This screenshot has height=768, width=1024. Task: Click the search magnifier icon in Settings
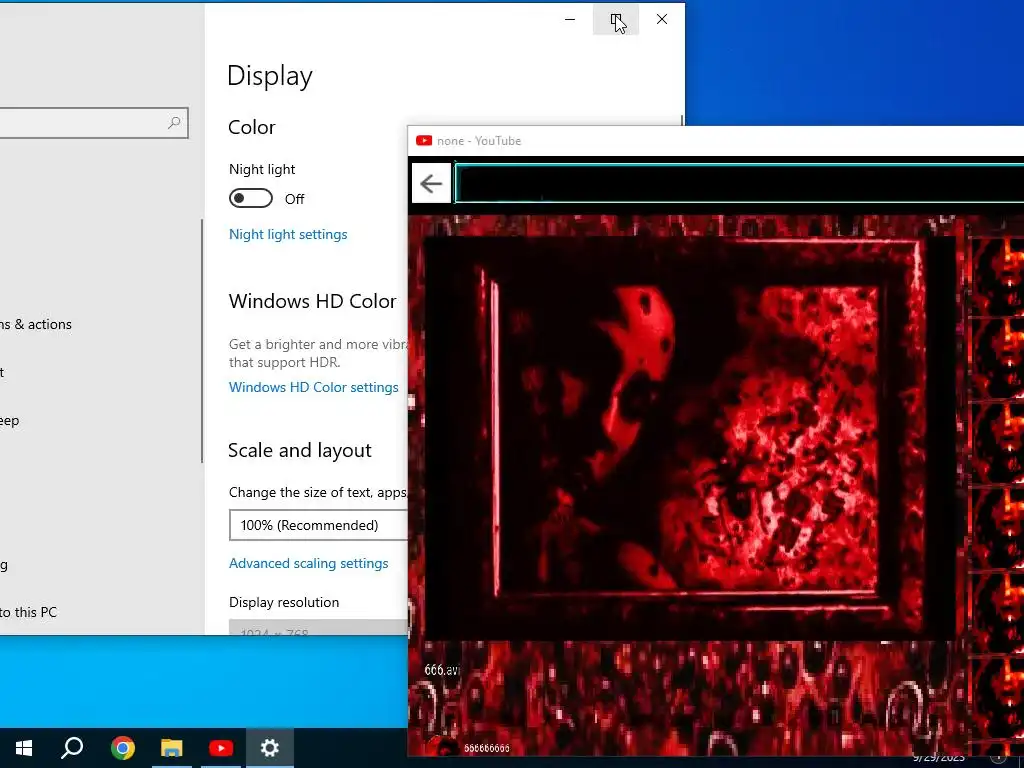pos(174,123)
